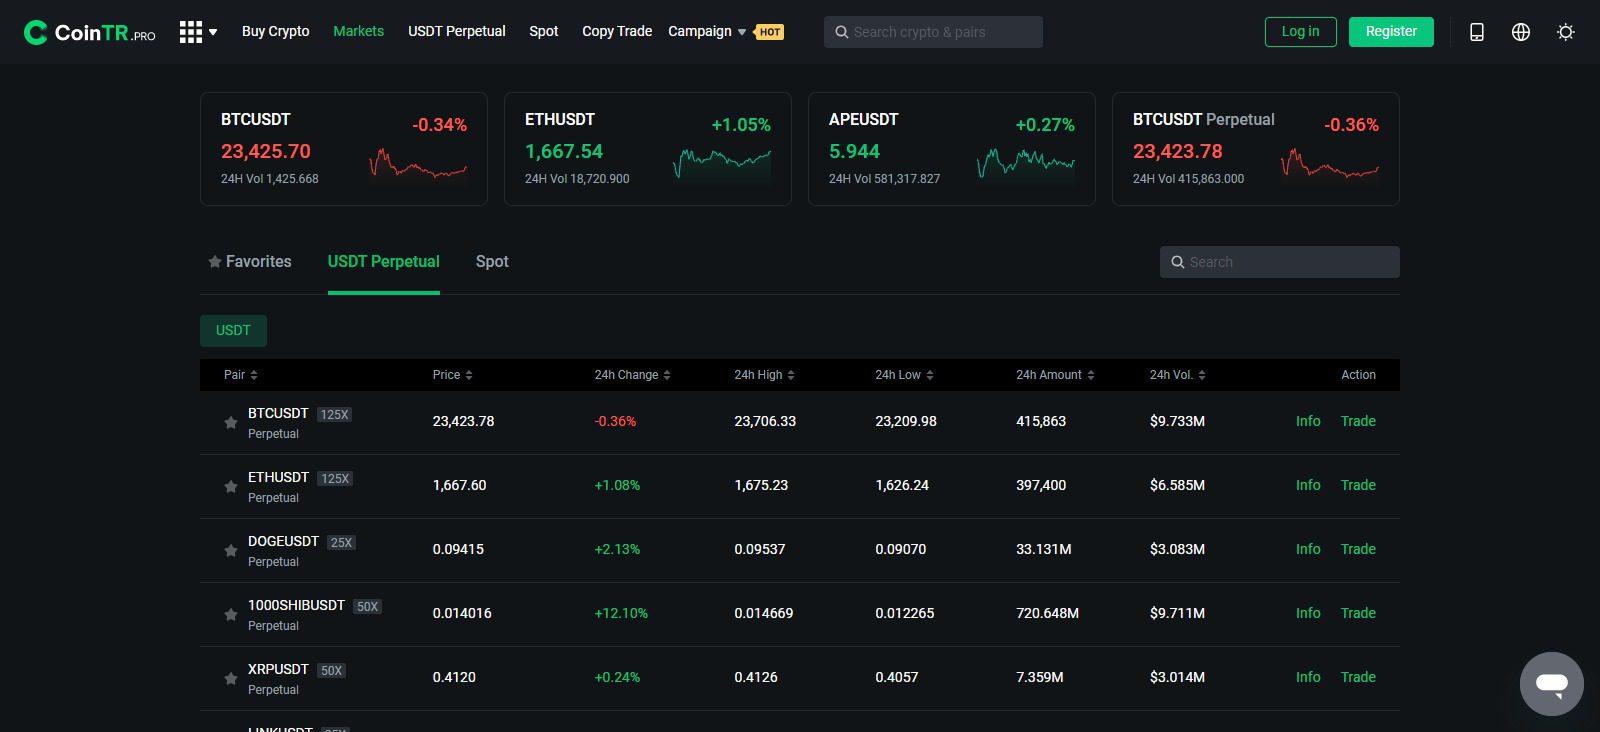Click the 33.131M amount cell
Viewport: 1600px width, 732px height.
coord(1044,549)
